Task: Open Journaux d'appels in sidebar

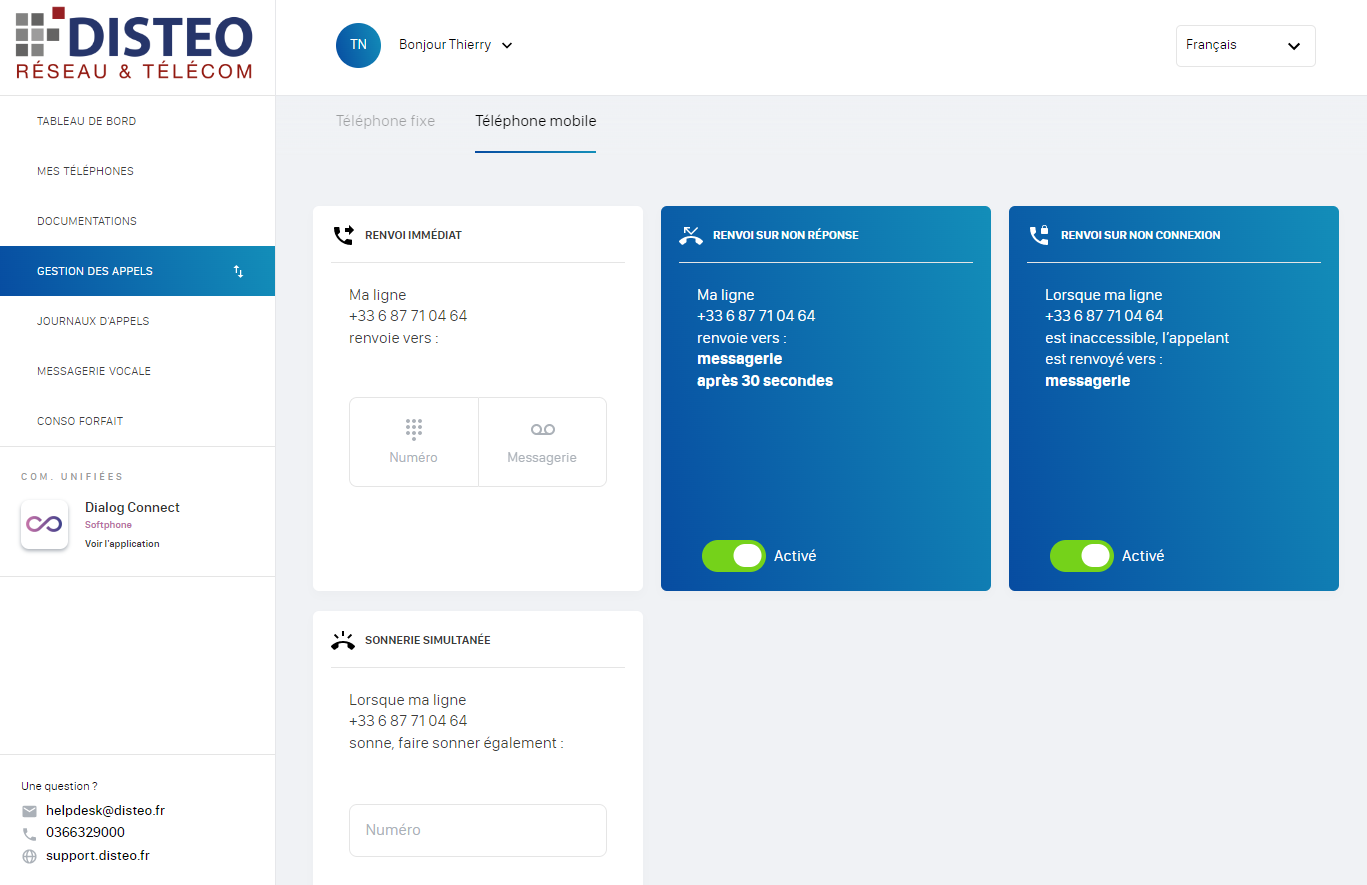Action: click(137, 321)
